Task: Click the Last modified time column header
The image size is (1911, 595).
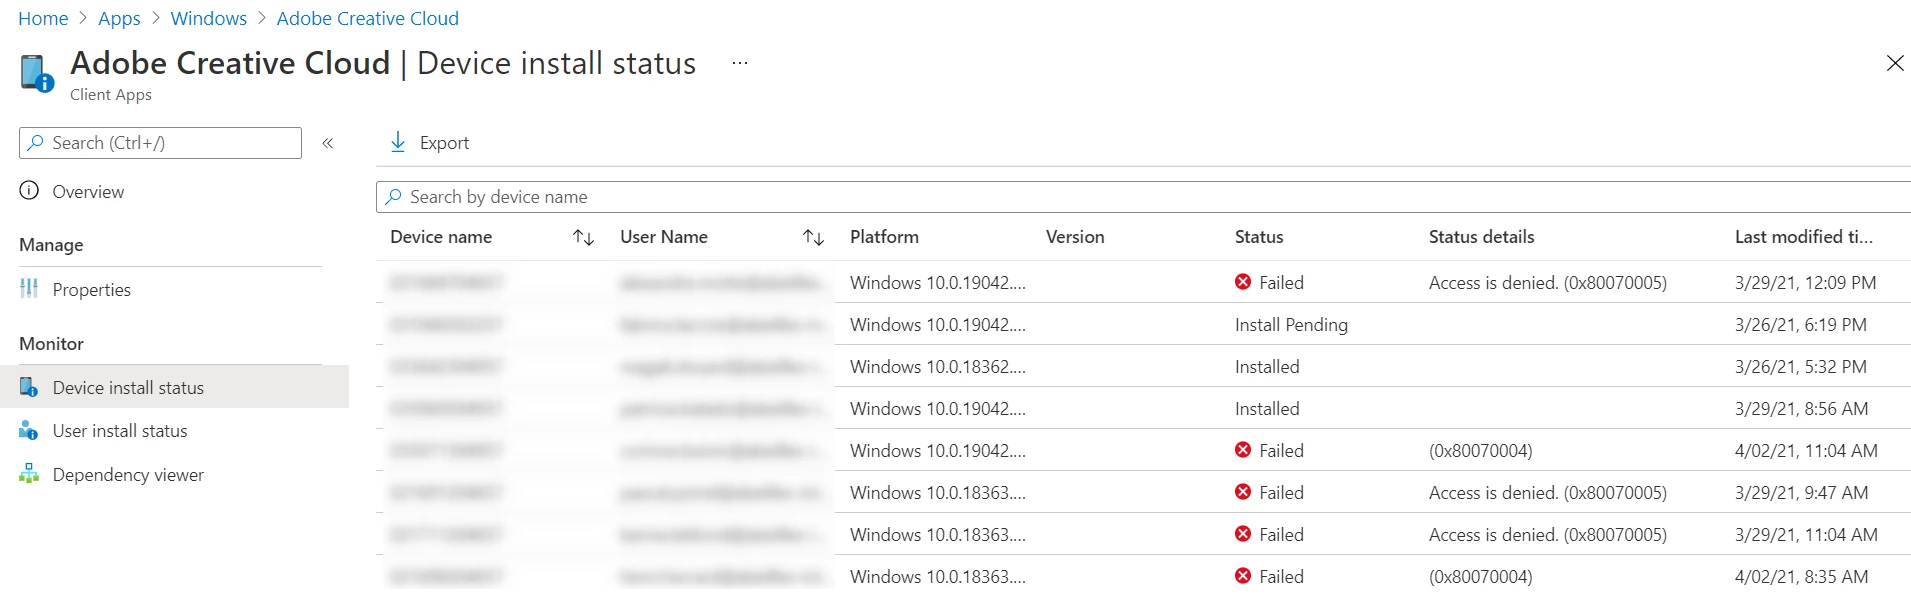Action: coord(1804,237)
